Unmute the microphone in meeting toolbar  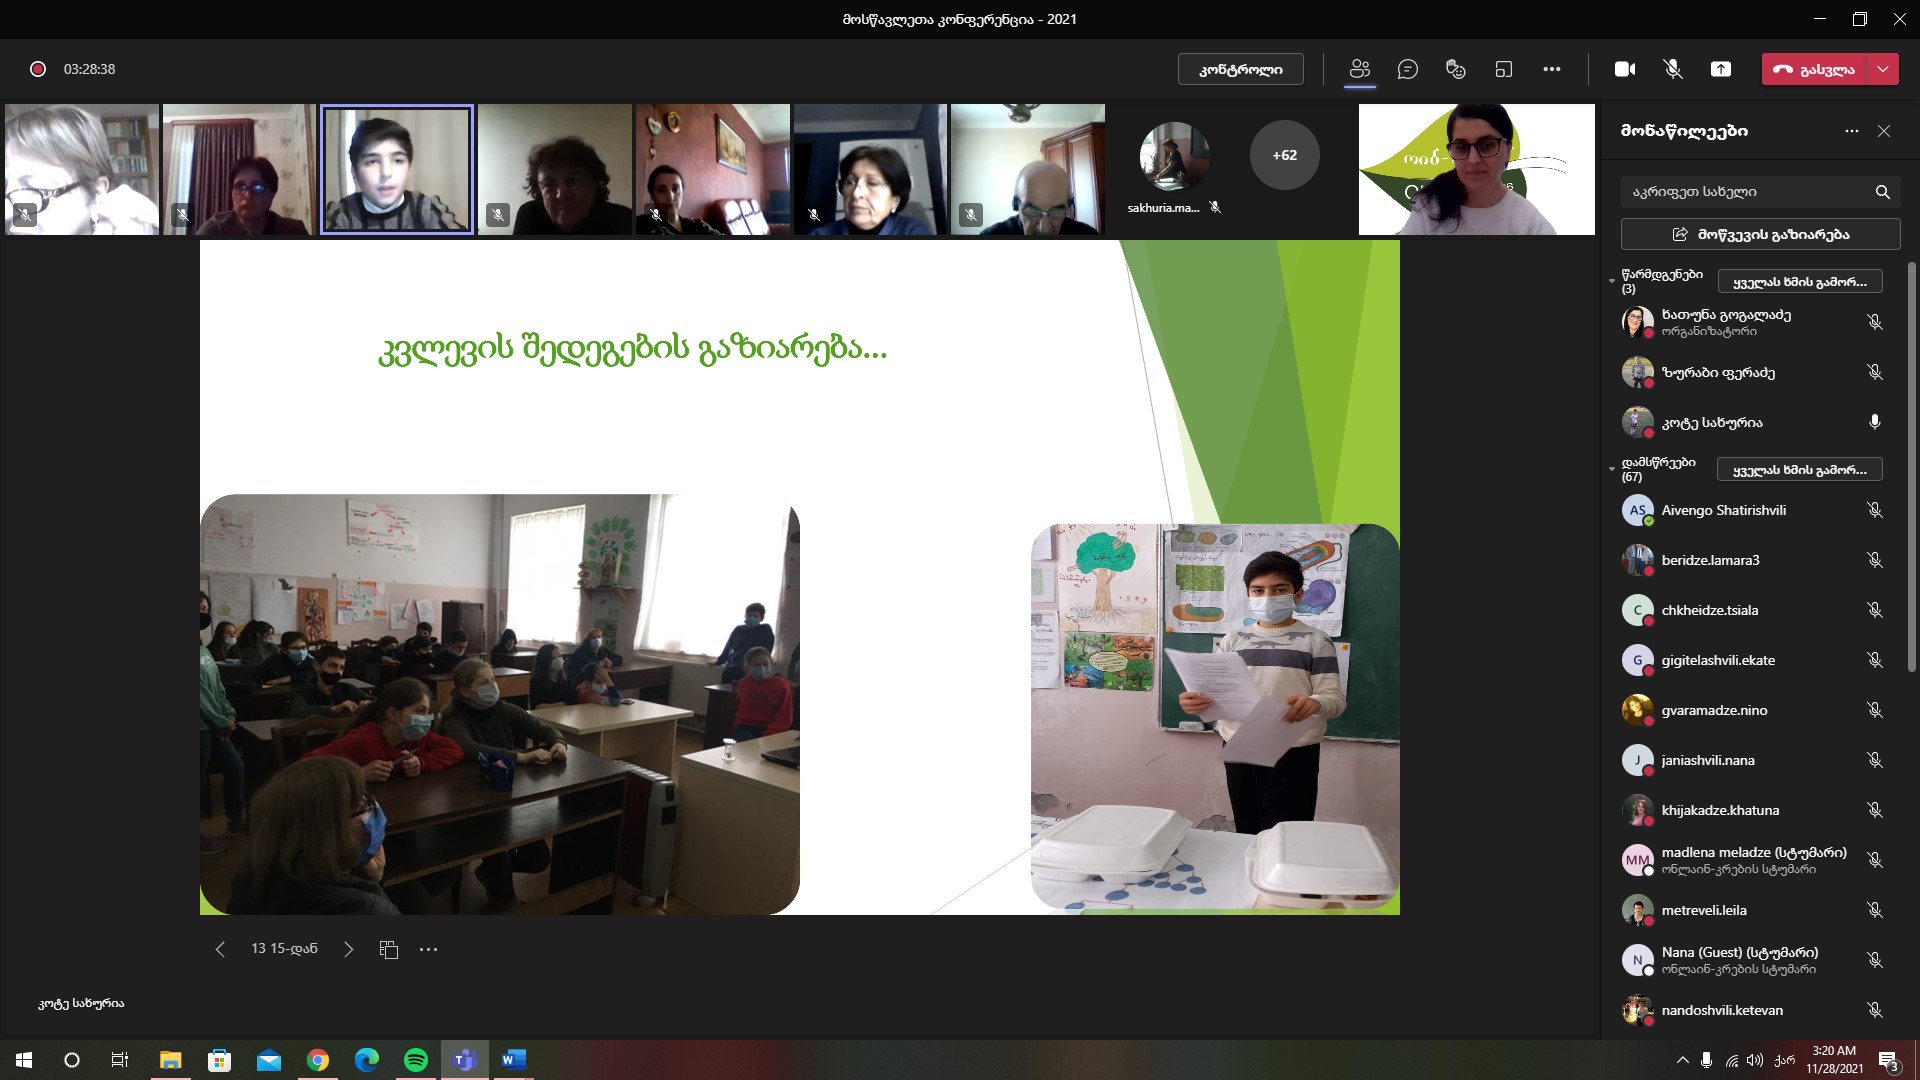click(x=1673, y=69)
